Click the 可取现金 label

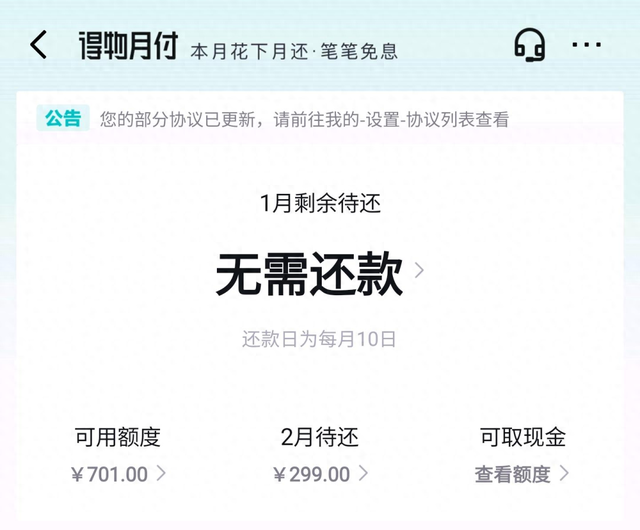click(x=523, y=437)
